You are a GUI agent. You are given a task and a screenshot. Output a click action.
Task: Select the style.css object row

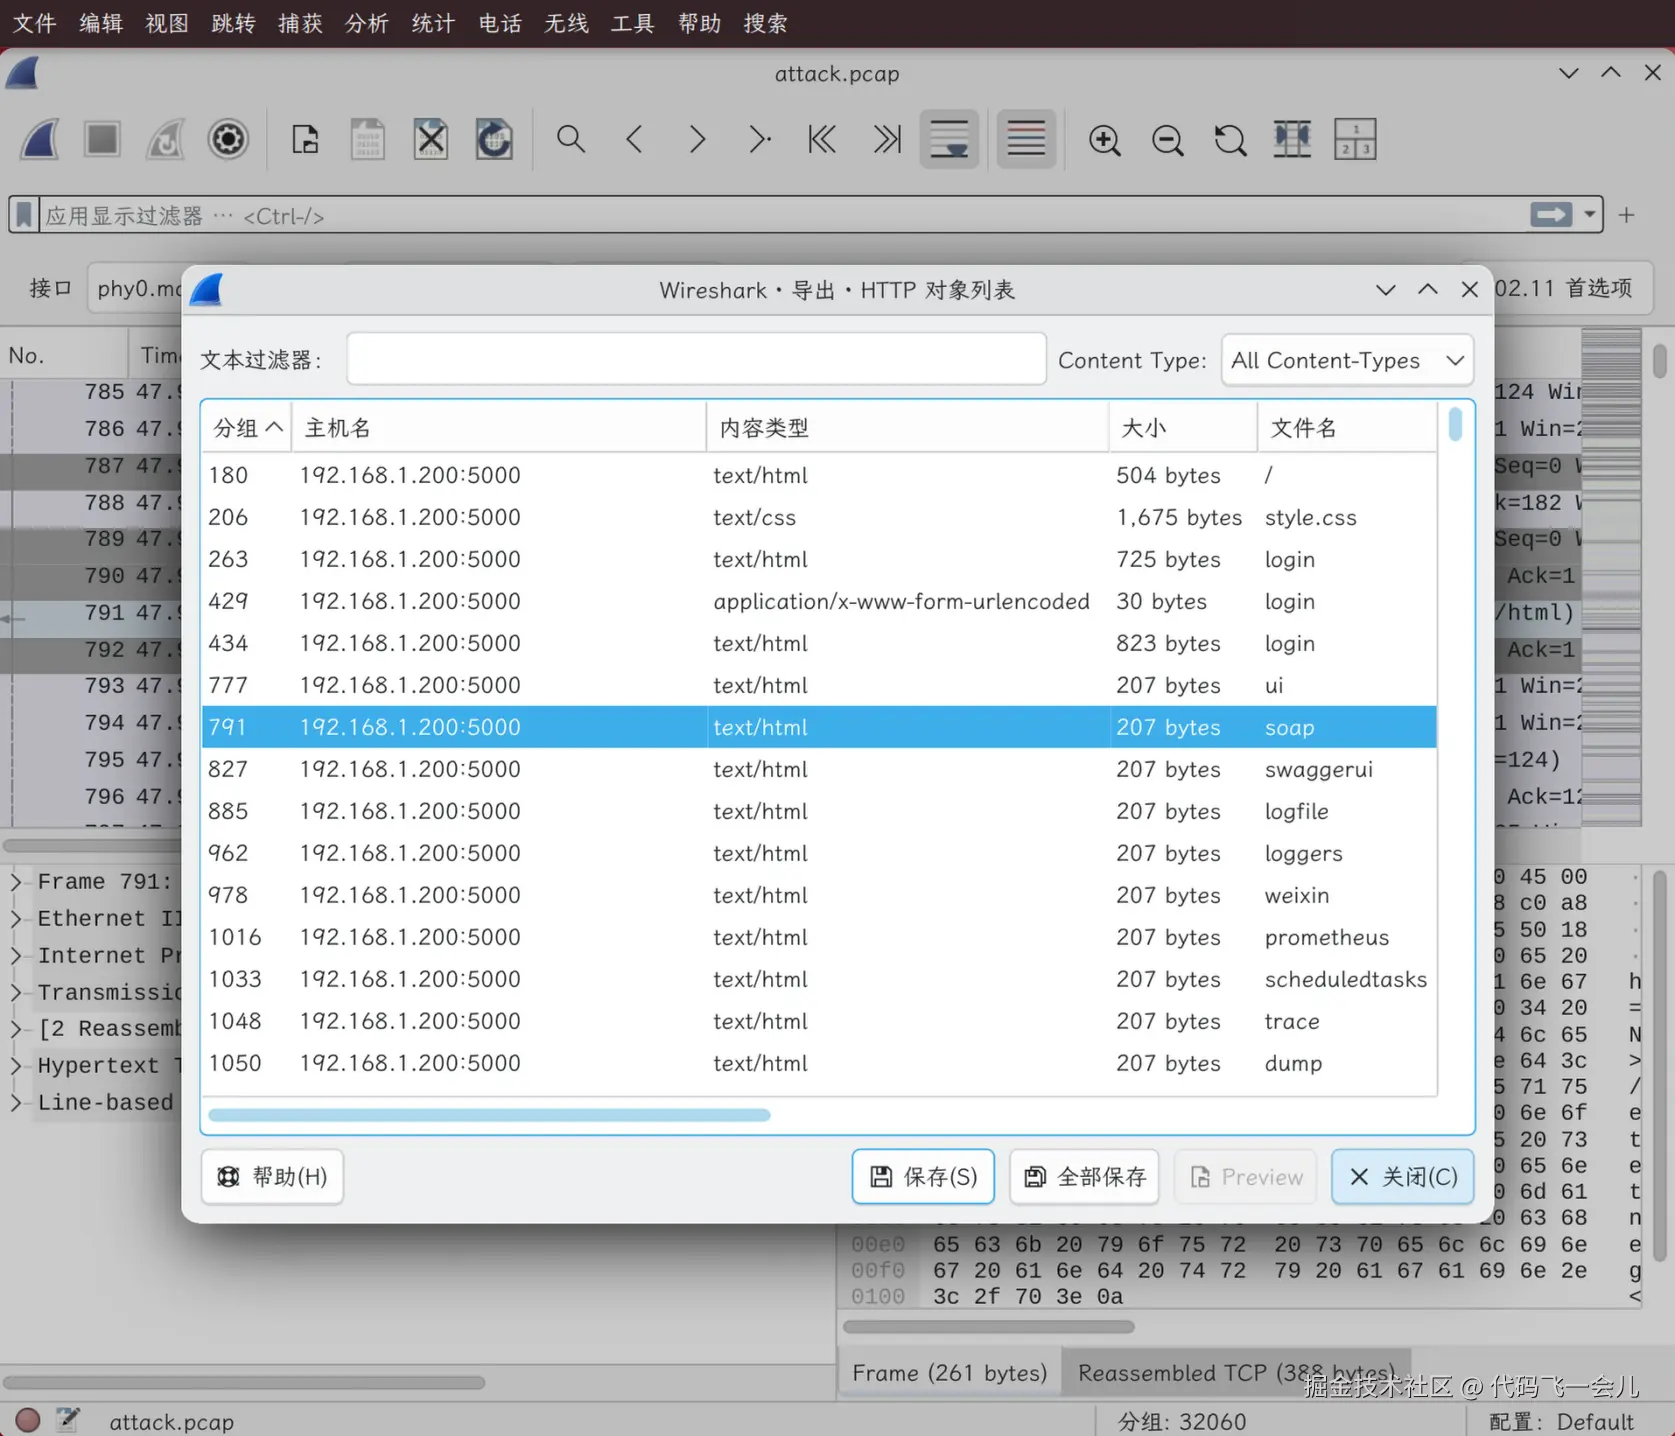tap(819, 517)
